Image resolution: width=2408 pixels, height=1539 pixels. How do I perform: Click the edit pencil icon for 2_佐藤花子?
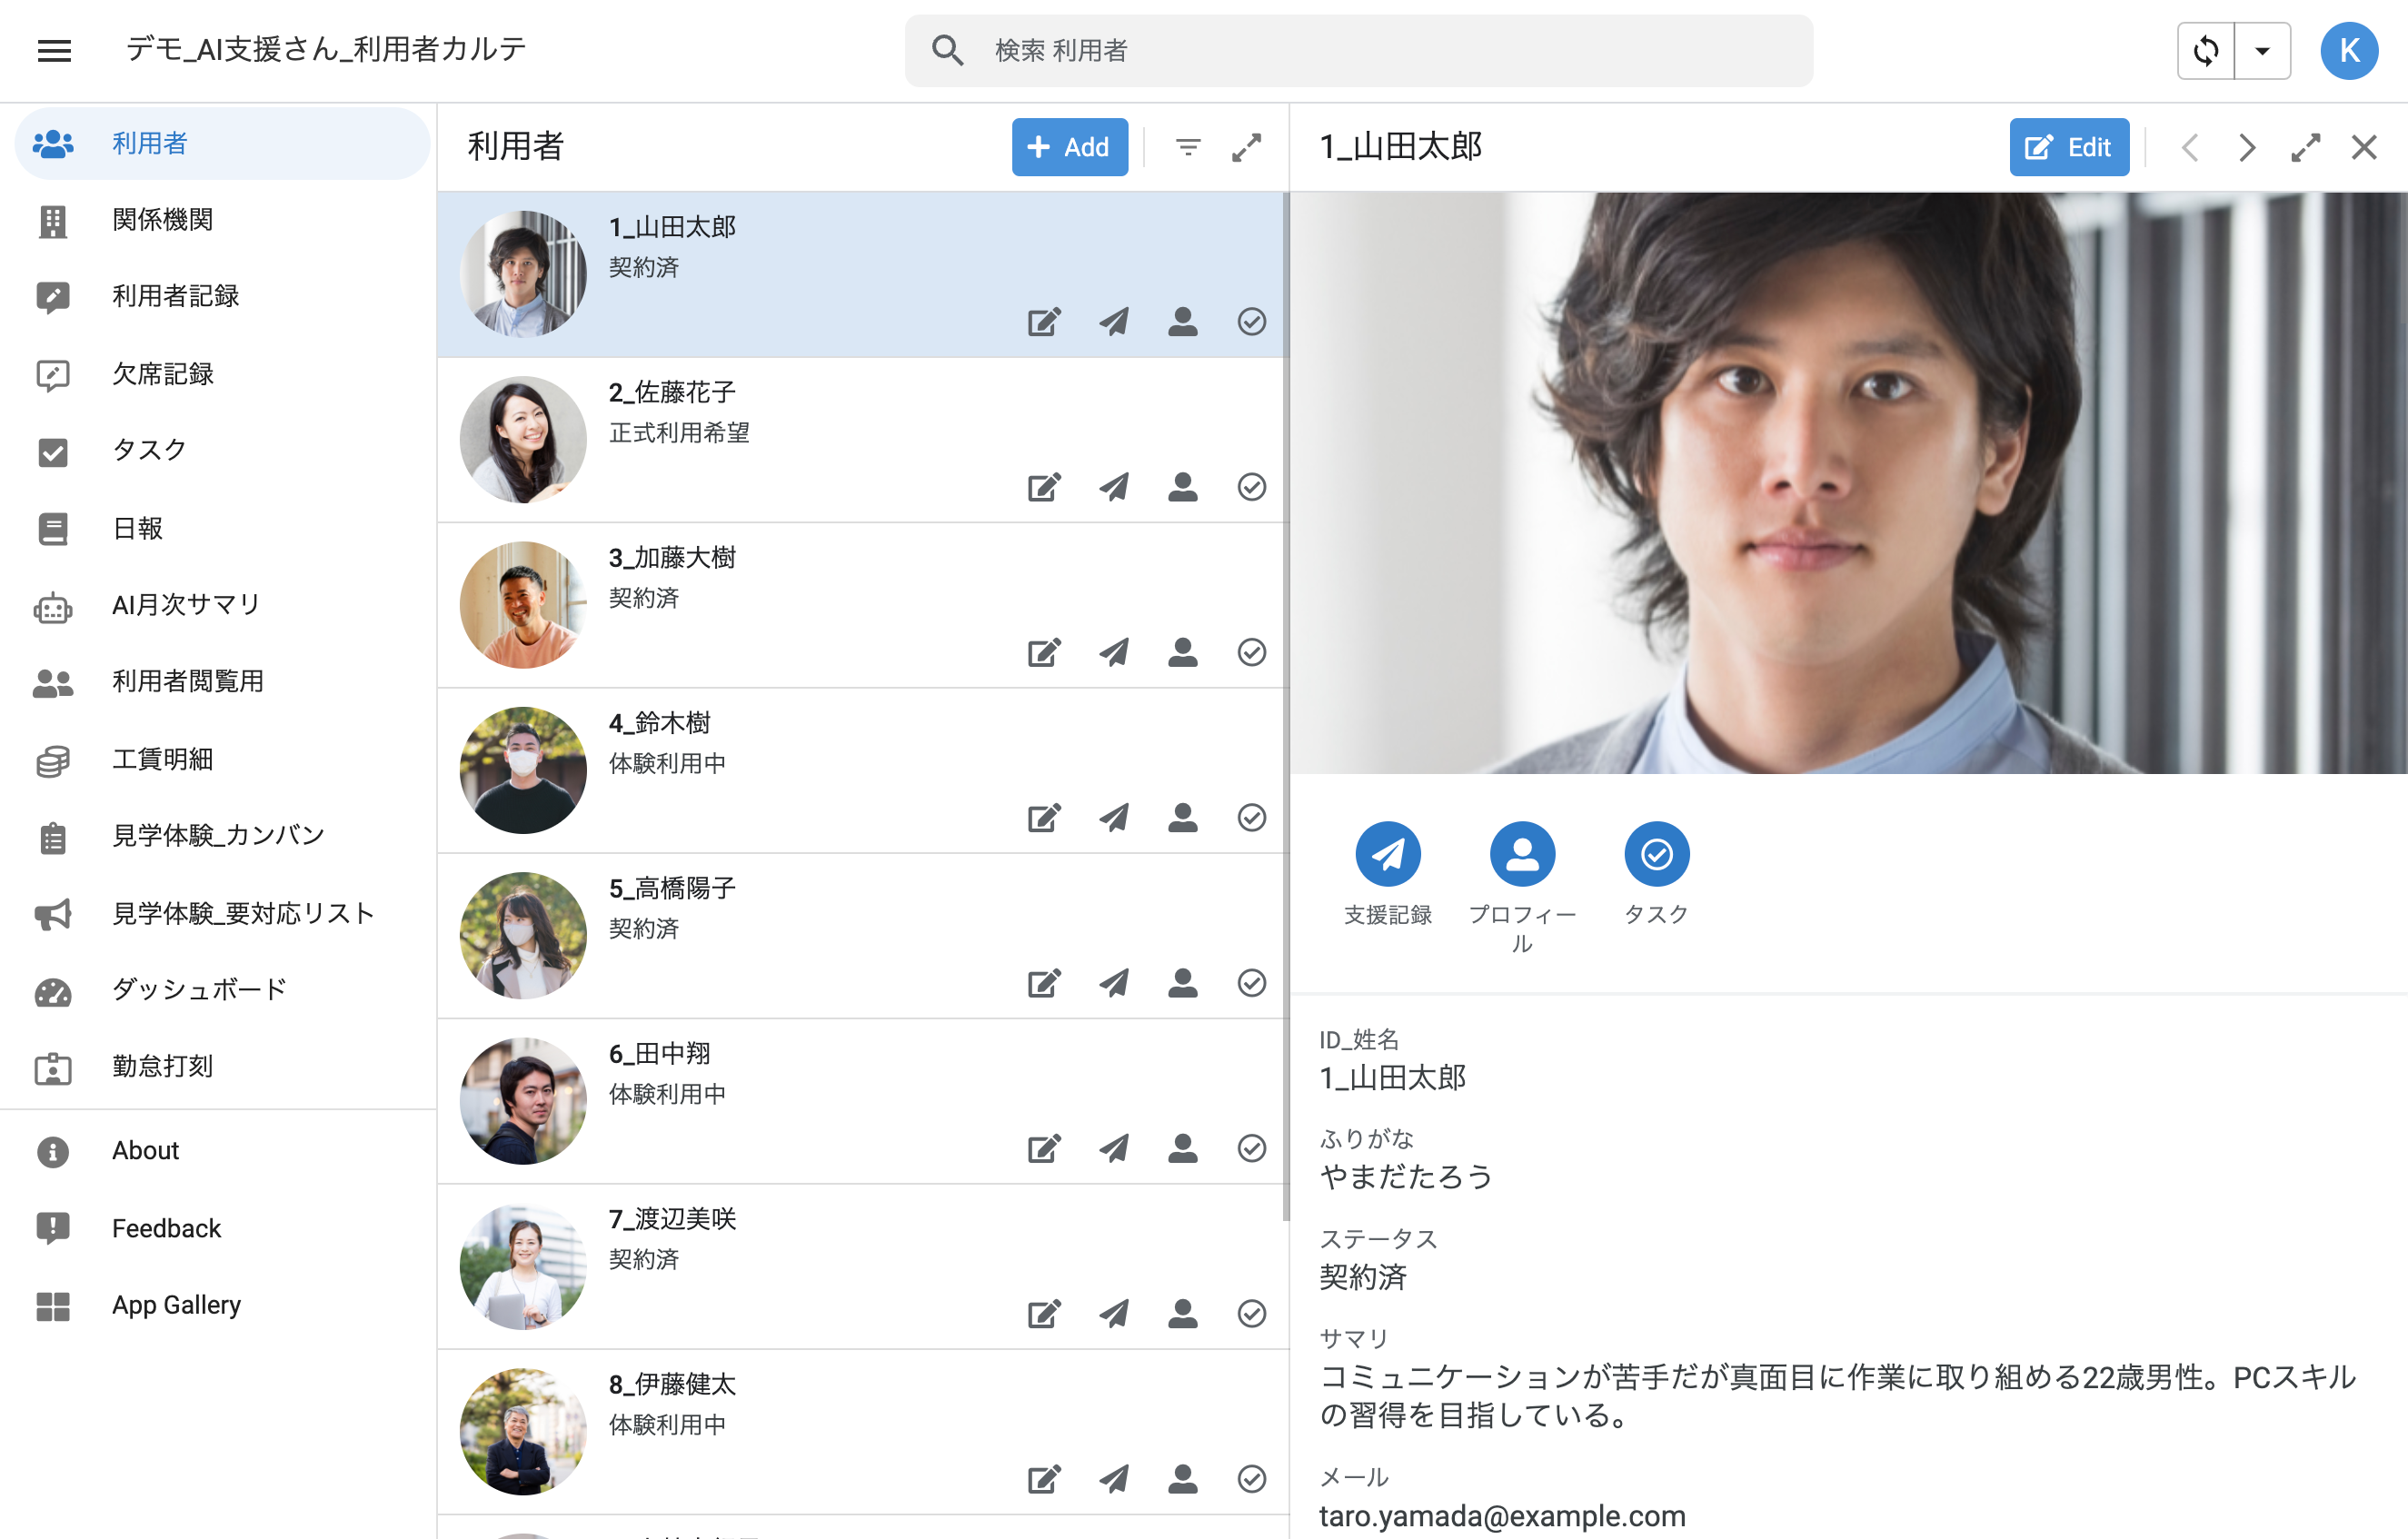[x=1043, y=487]
